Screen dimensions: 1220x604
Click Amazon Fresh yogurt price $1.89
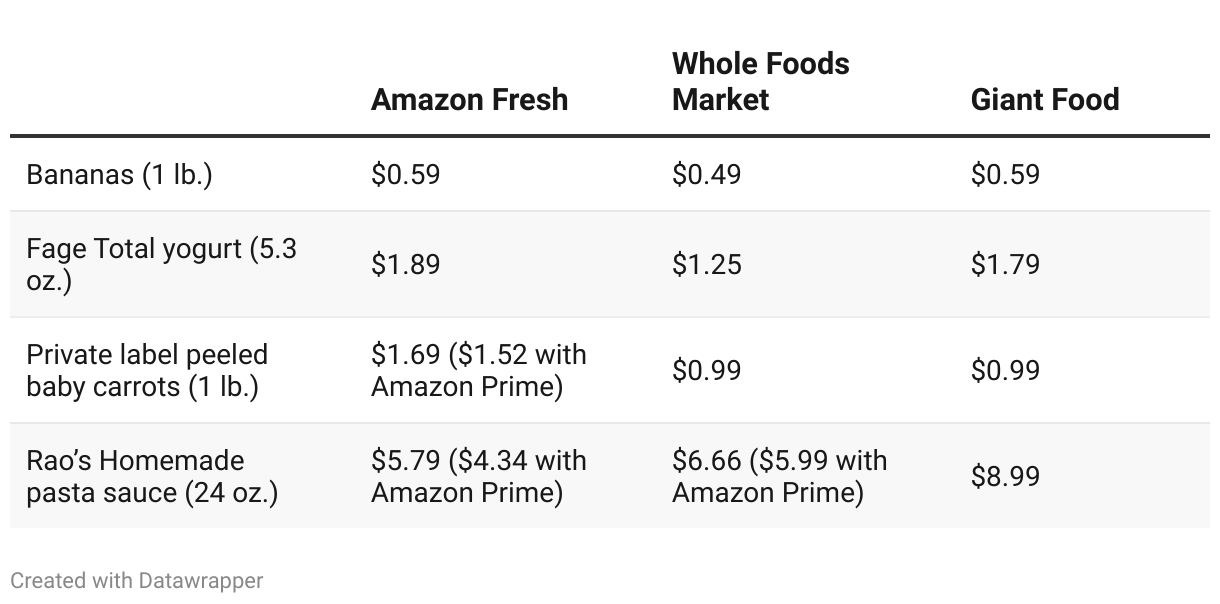[405, 264]
